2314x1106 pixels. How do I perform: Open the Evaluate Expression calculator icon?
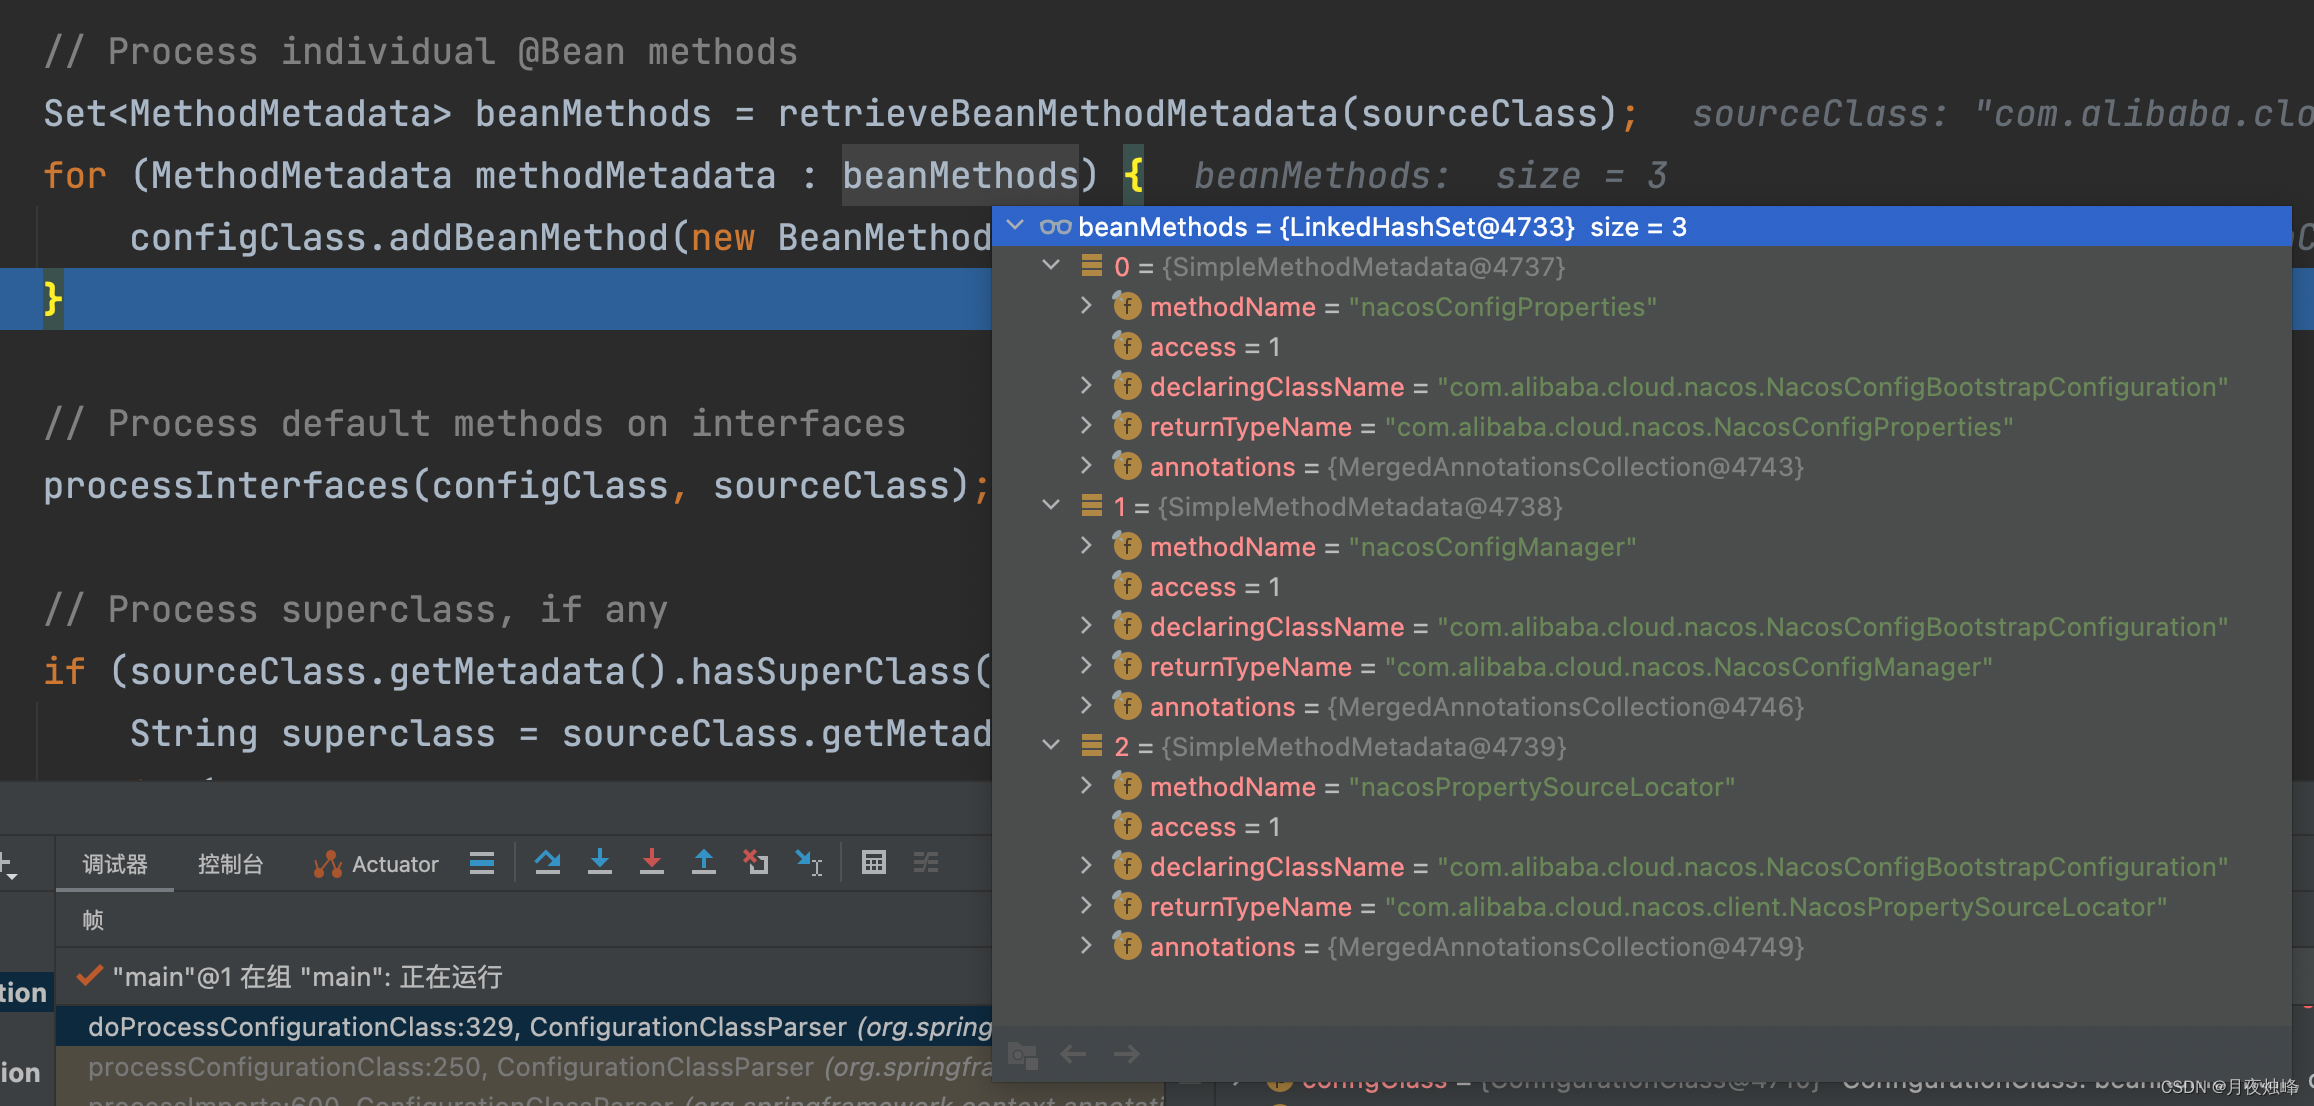[x=873, y=862]
